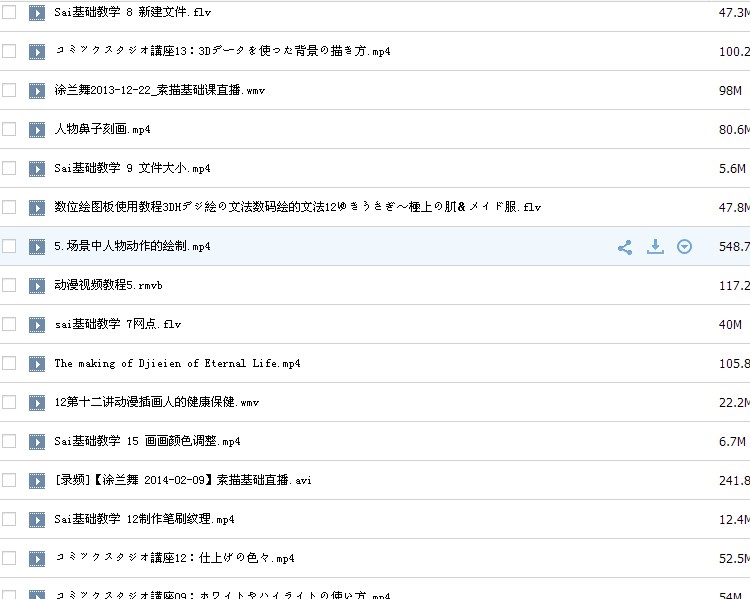Click the video icon for Sai基础教学 12制作笔刷纹理.mp4
The width and height of the screenshot is (750, 599).
click(37, 519)
